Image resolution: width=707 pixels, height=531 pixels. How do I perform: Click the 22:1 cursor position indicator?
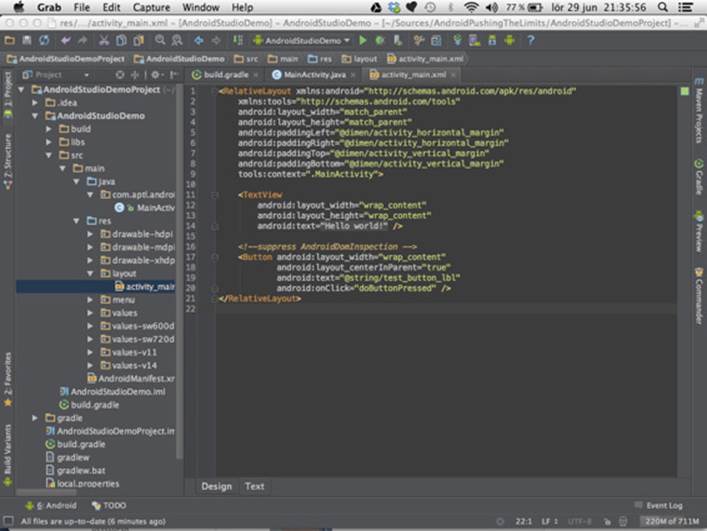(523, 522)
